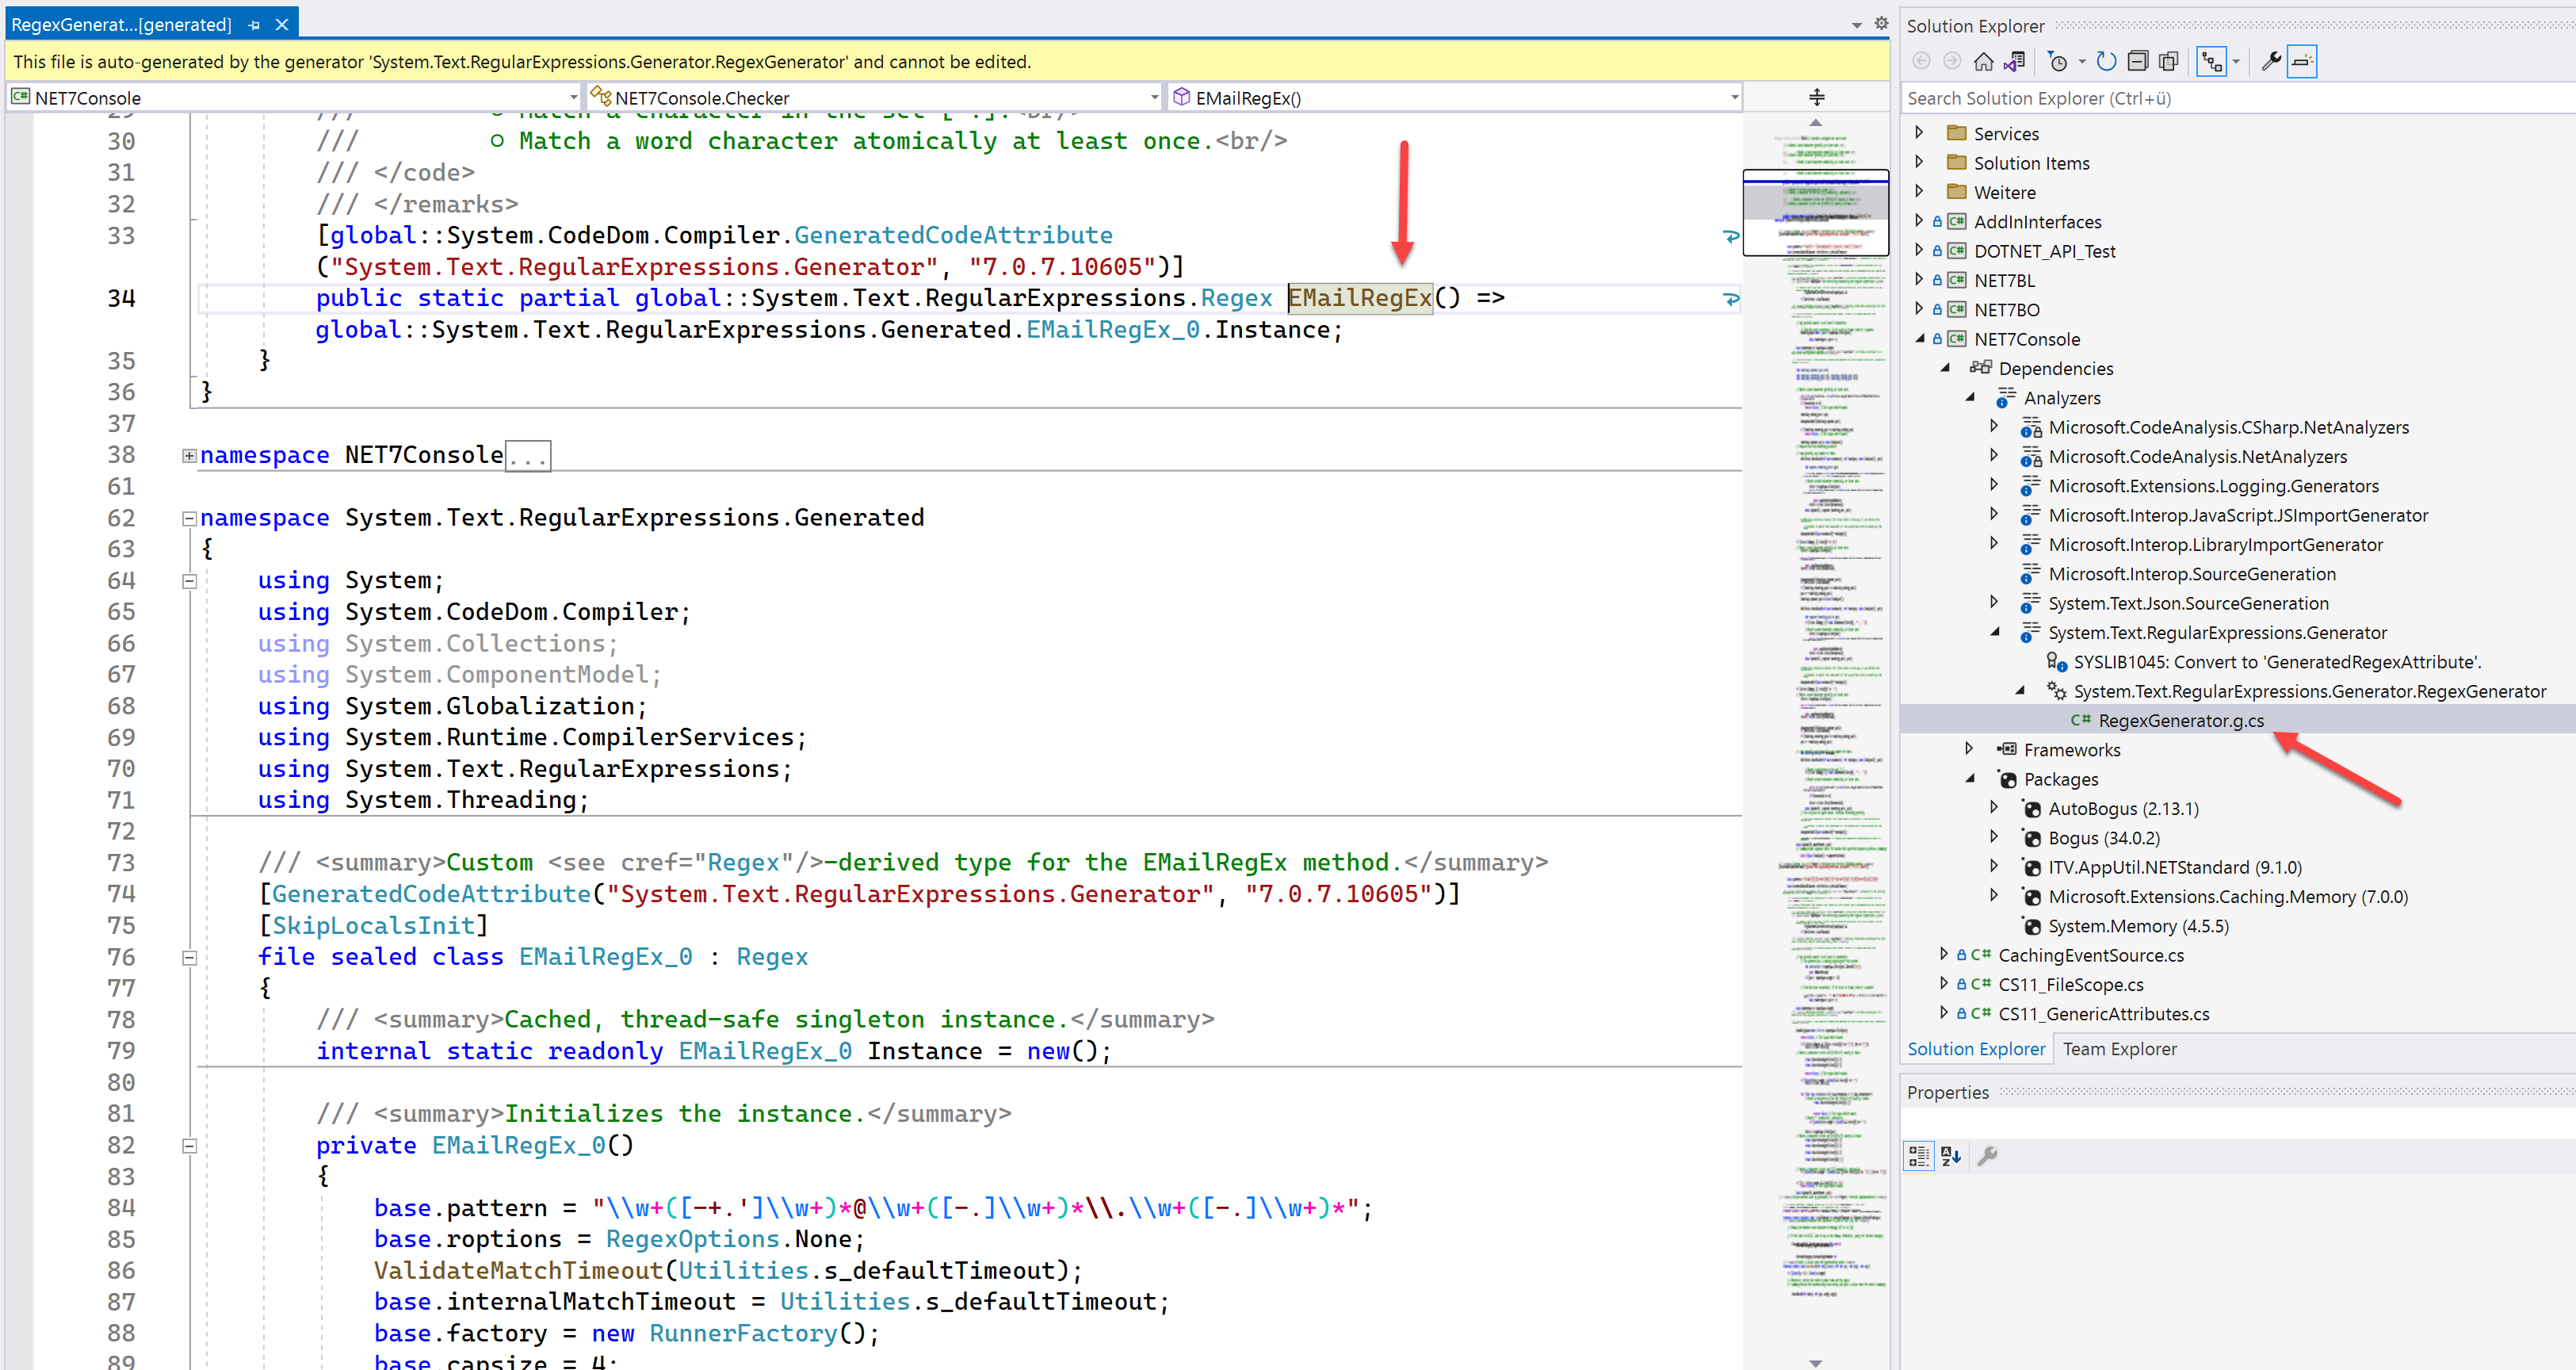Click the split editor window icon
The height and width of the screenshot is (1370, 2576).
pyautogui.click(x=1817, y=97)
